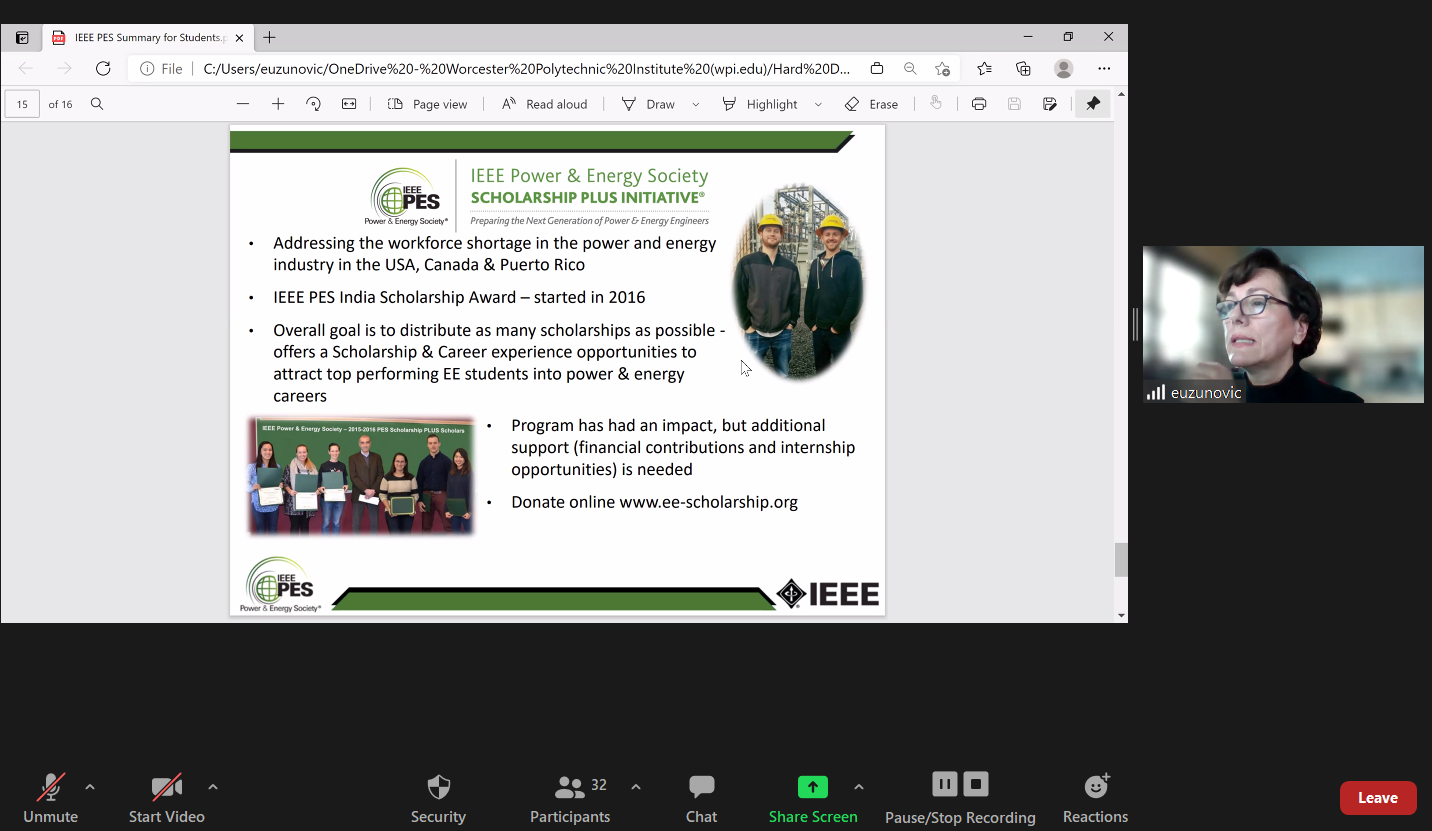Open the Chat panel
Viewport: 1432px width, 831px height.
[x=701, y=797]
